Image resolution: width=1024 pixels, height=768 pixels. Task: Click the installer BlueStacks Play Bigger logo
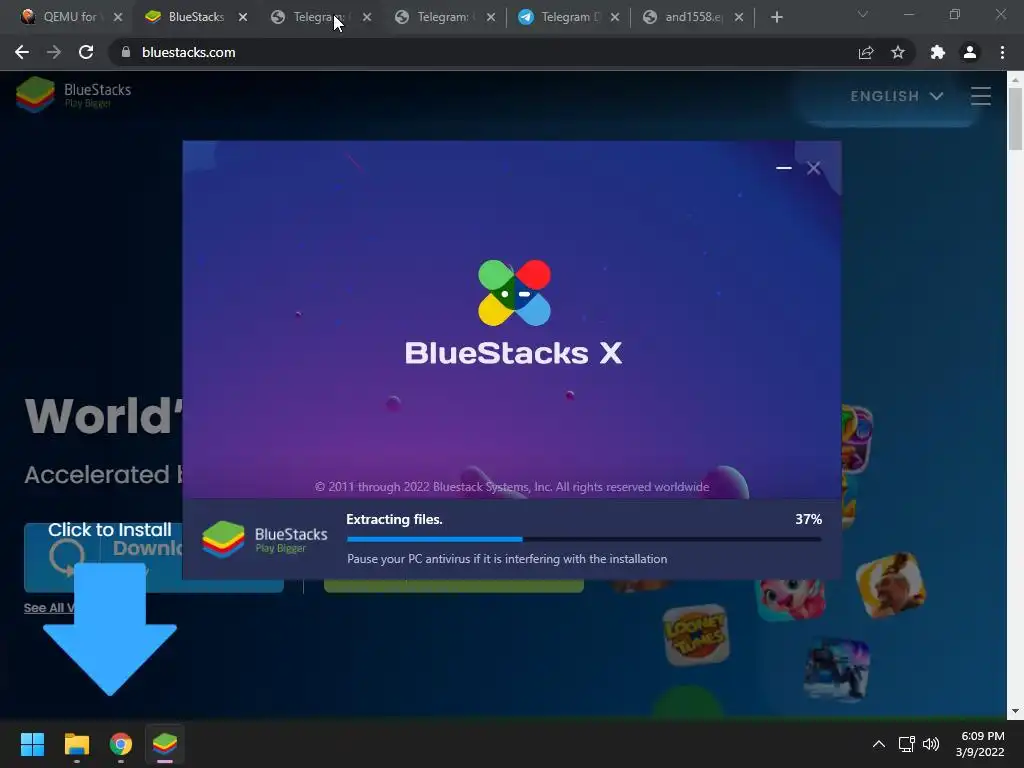point(264,539)
